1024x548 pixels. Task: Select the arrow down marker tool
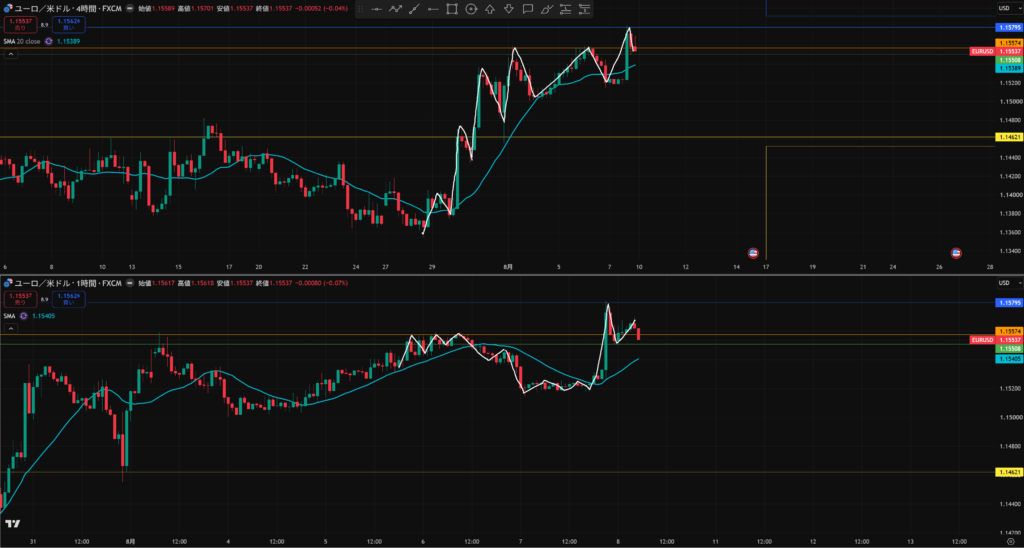pyautogui.click(x=509, y=9)
